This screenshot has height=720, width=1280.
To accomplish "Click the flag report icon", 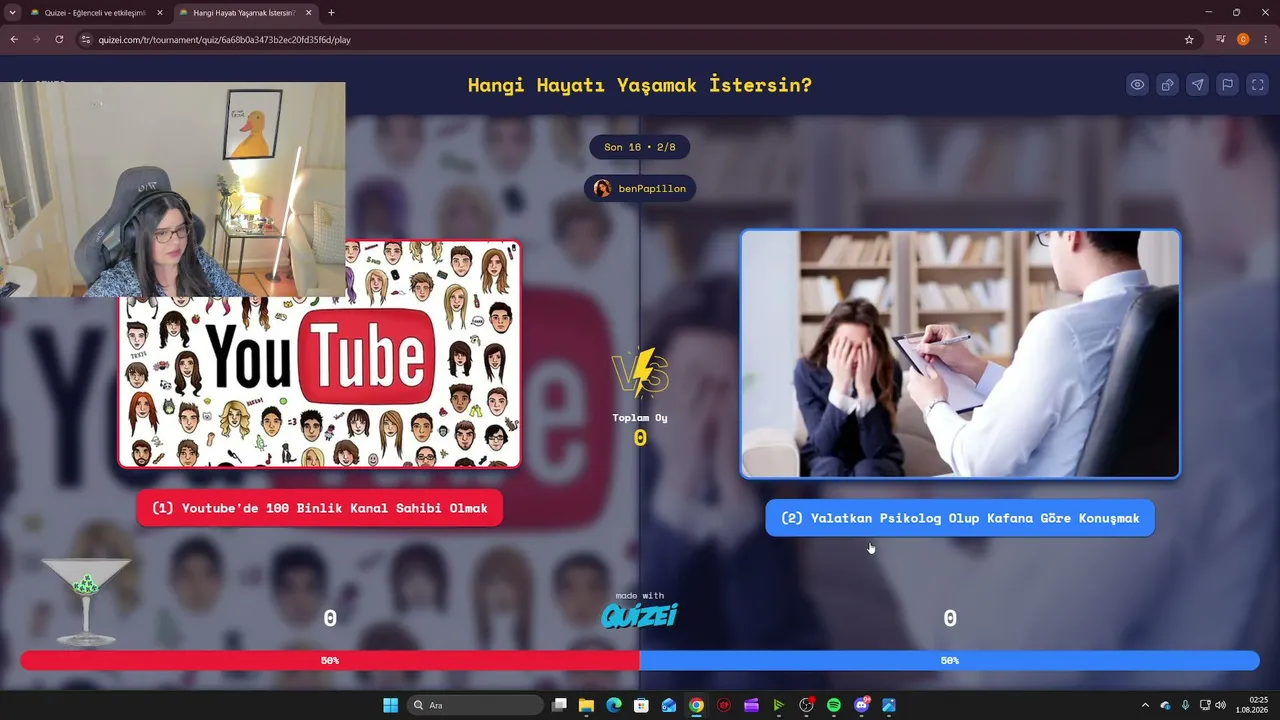I will (1227, 85).
